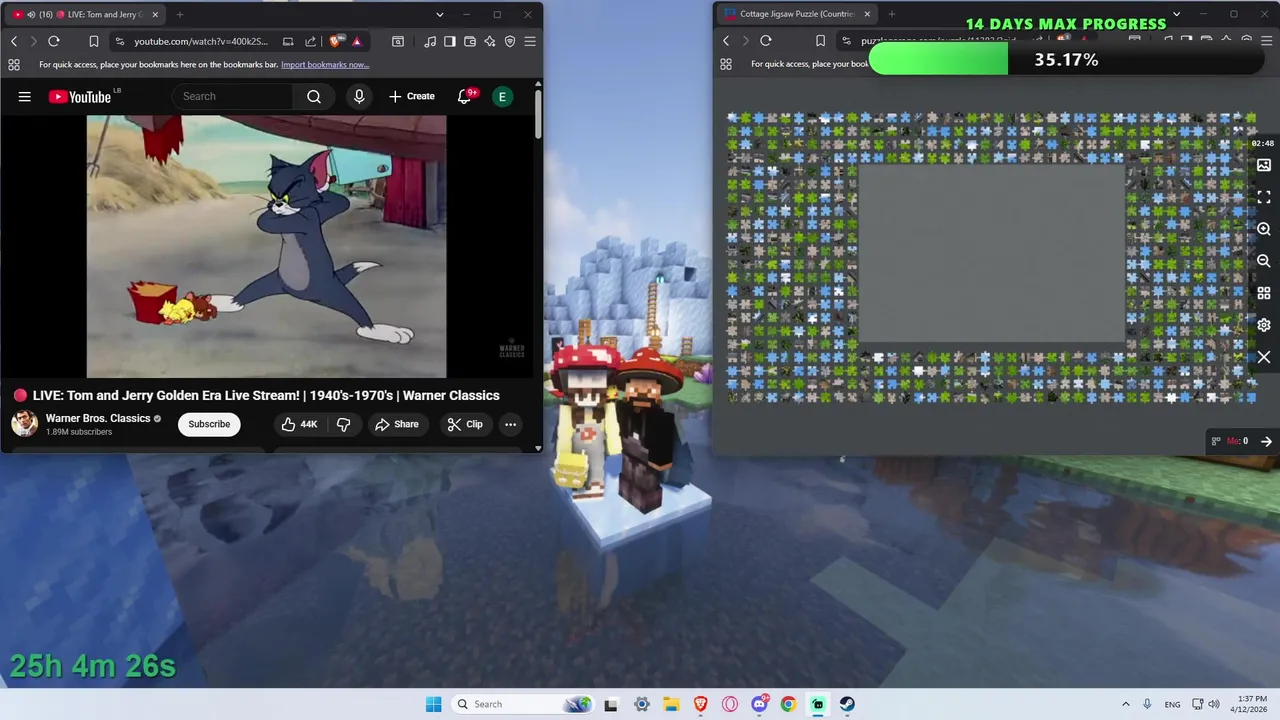Open the Windows Start menu
Viewport: 1280px width, 720px height.
tap(433, 704)
